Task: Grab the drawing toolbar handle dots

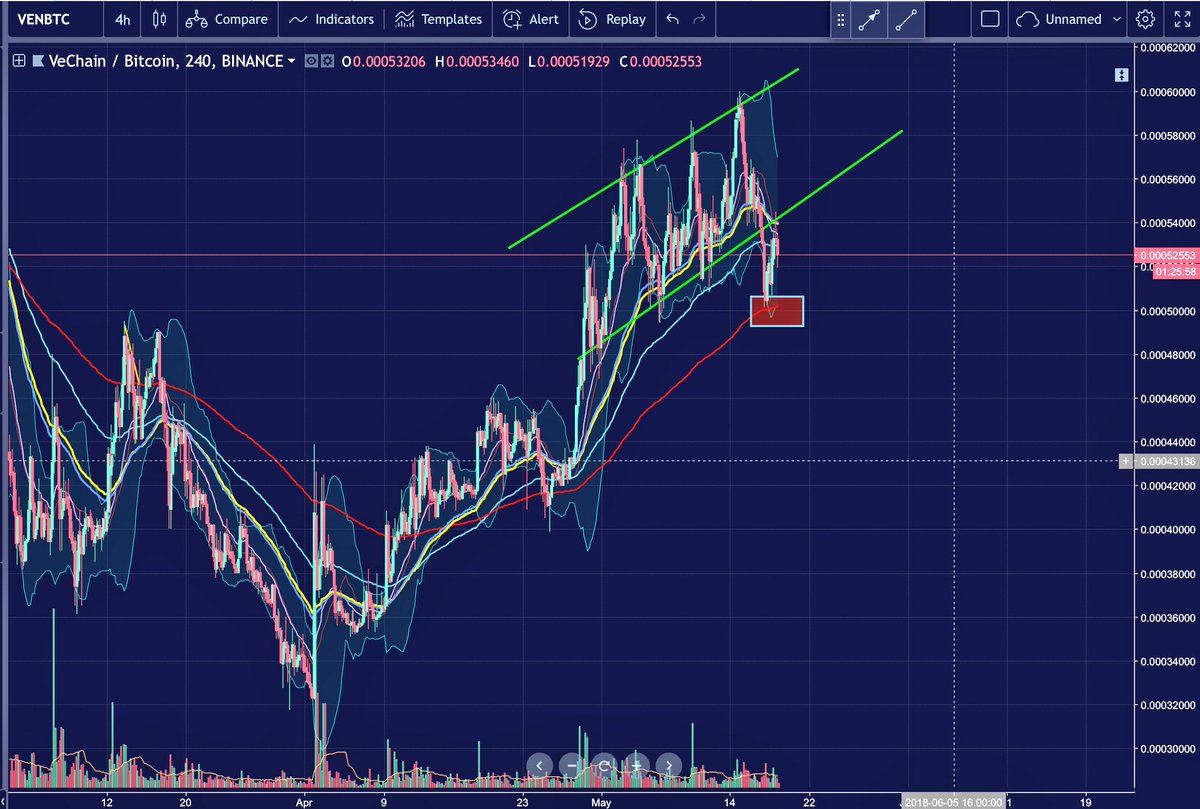Action: click(x=842, y=20)
